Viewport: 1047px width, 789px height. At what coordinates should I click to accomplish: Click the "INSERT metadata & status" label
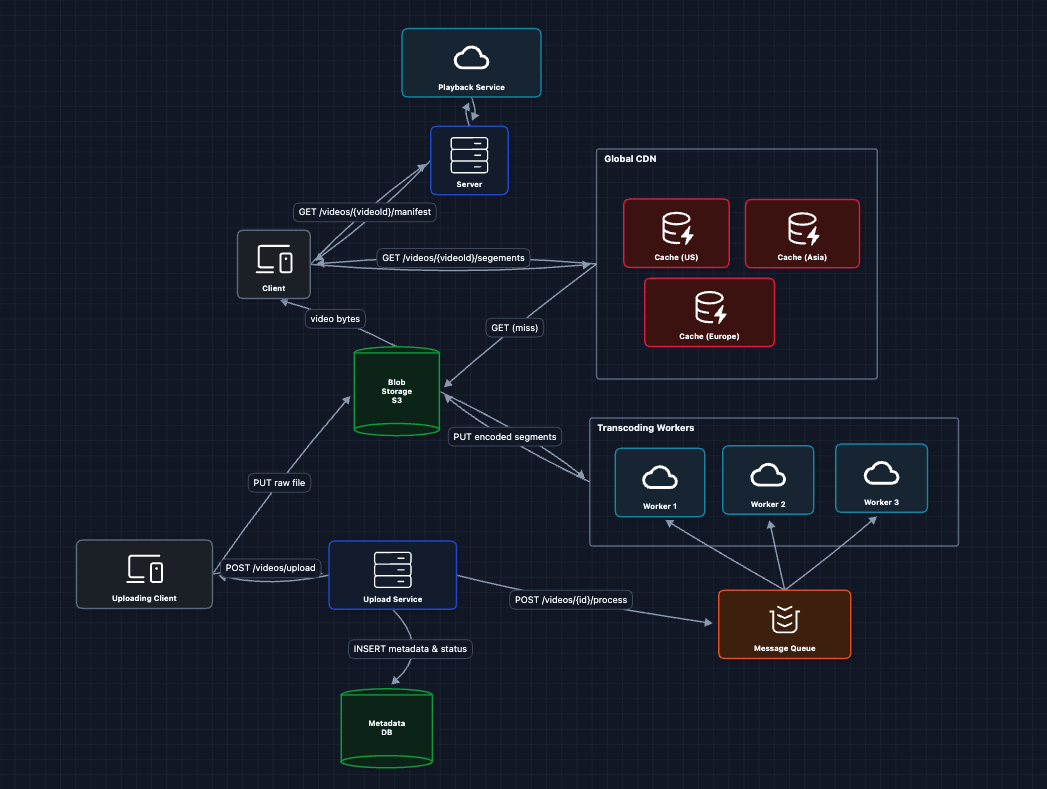[x=410, y=648]
